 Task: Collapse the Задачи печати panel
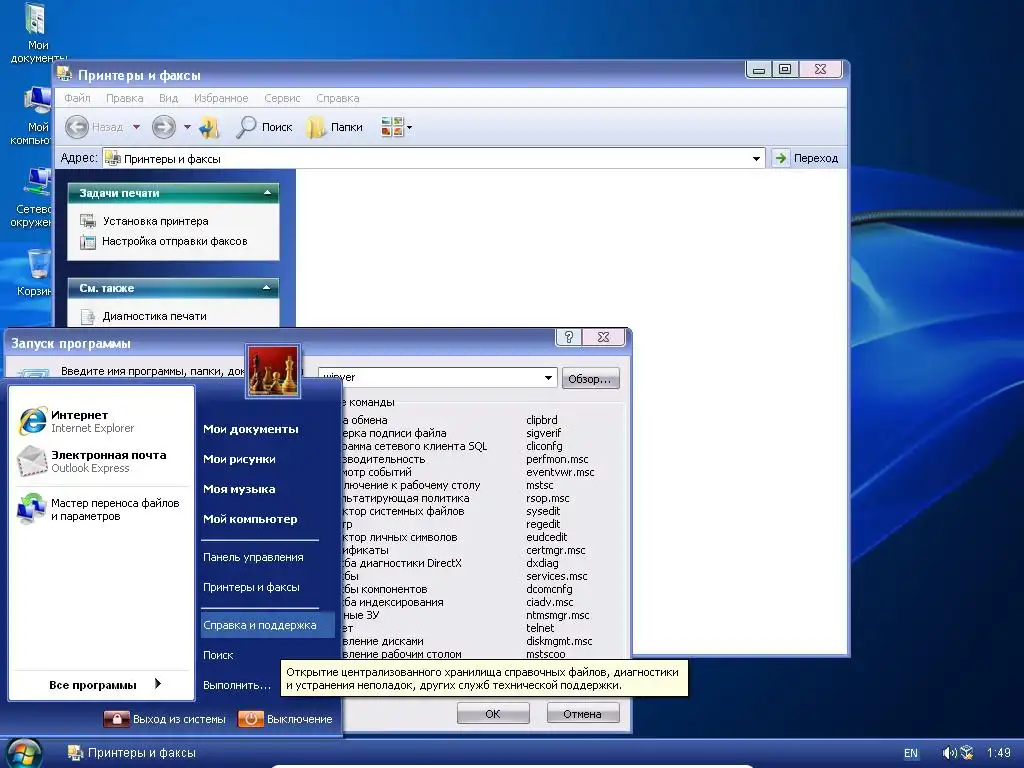[x=267, y=193]
